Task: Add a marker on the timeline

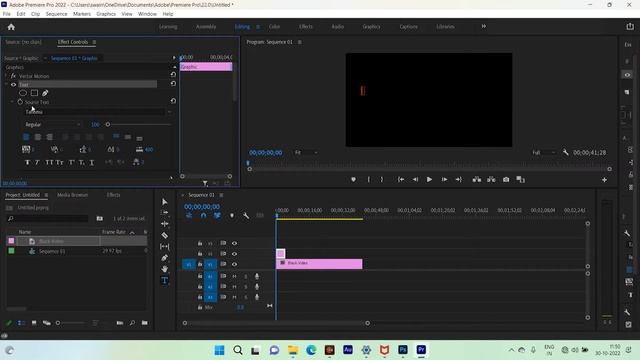Action: (x=231, y=216)
